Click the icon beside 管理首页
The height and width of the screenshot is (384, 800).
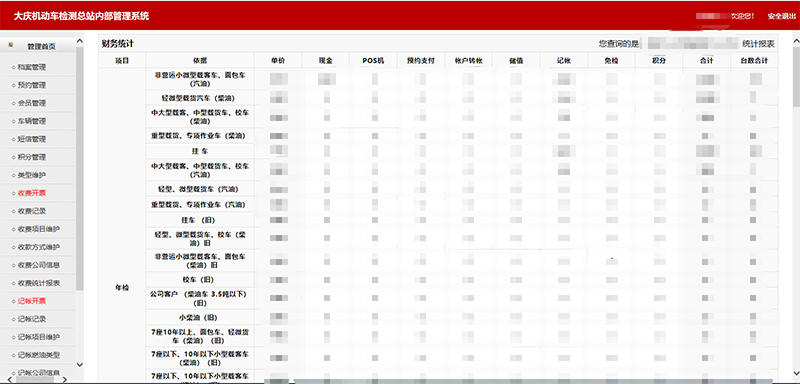coord(11,46)
